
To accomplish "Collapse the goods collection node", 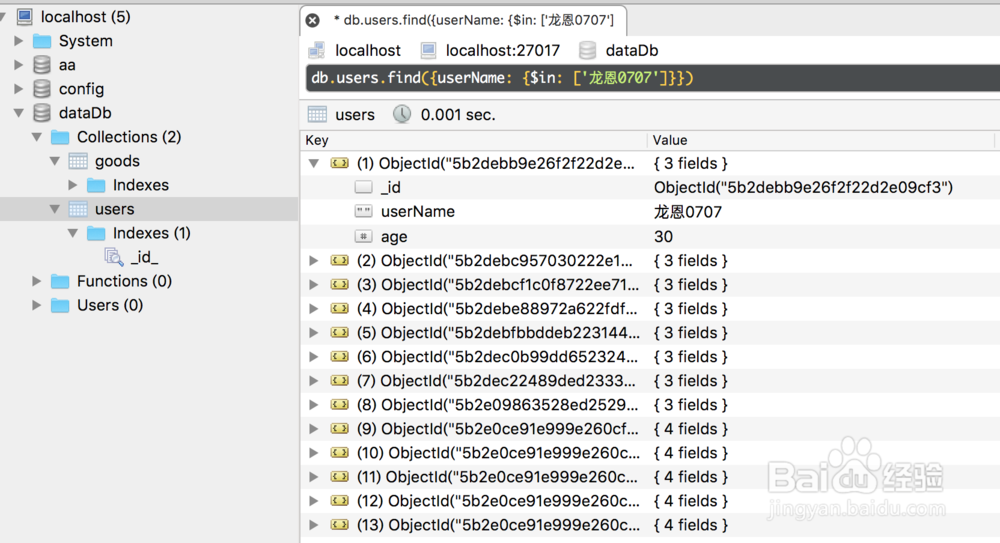I will [x=55, y=161].
